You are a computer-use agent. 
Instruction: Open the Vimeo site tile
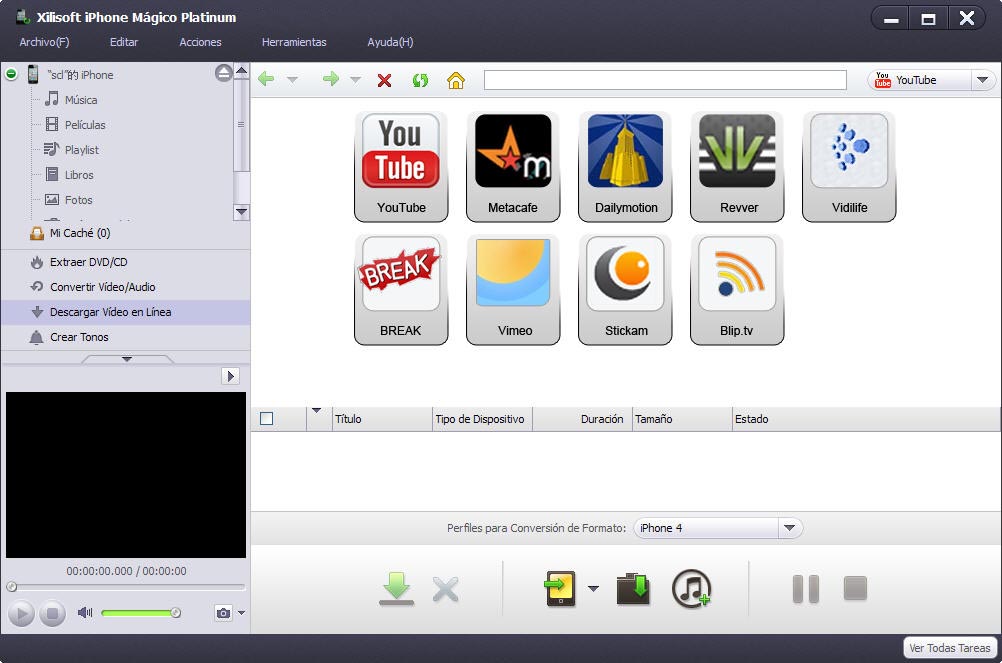(513, 289)
